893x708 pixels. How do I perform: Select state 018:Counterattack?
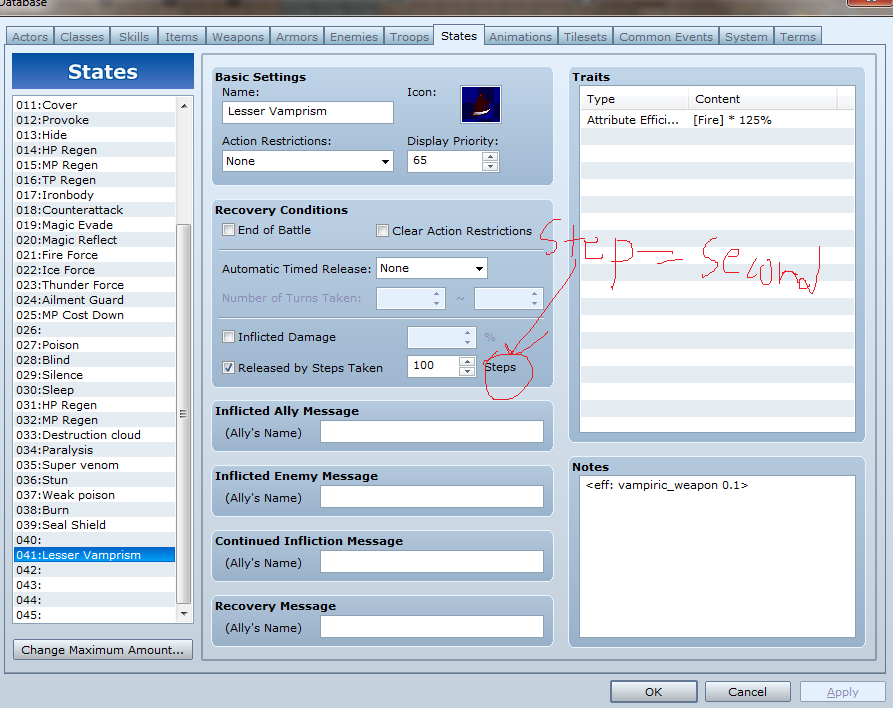click(x=95, y=210)
